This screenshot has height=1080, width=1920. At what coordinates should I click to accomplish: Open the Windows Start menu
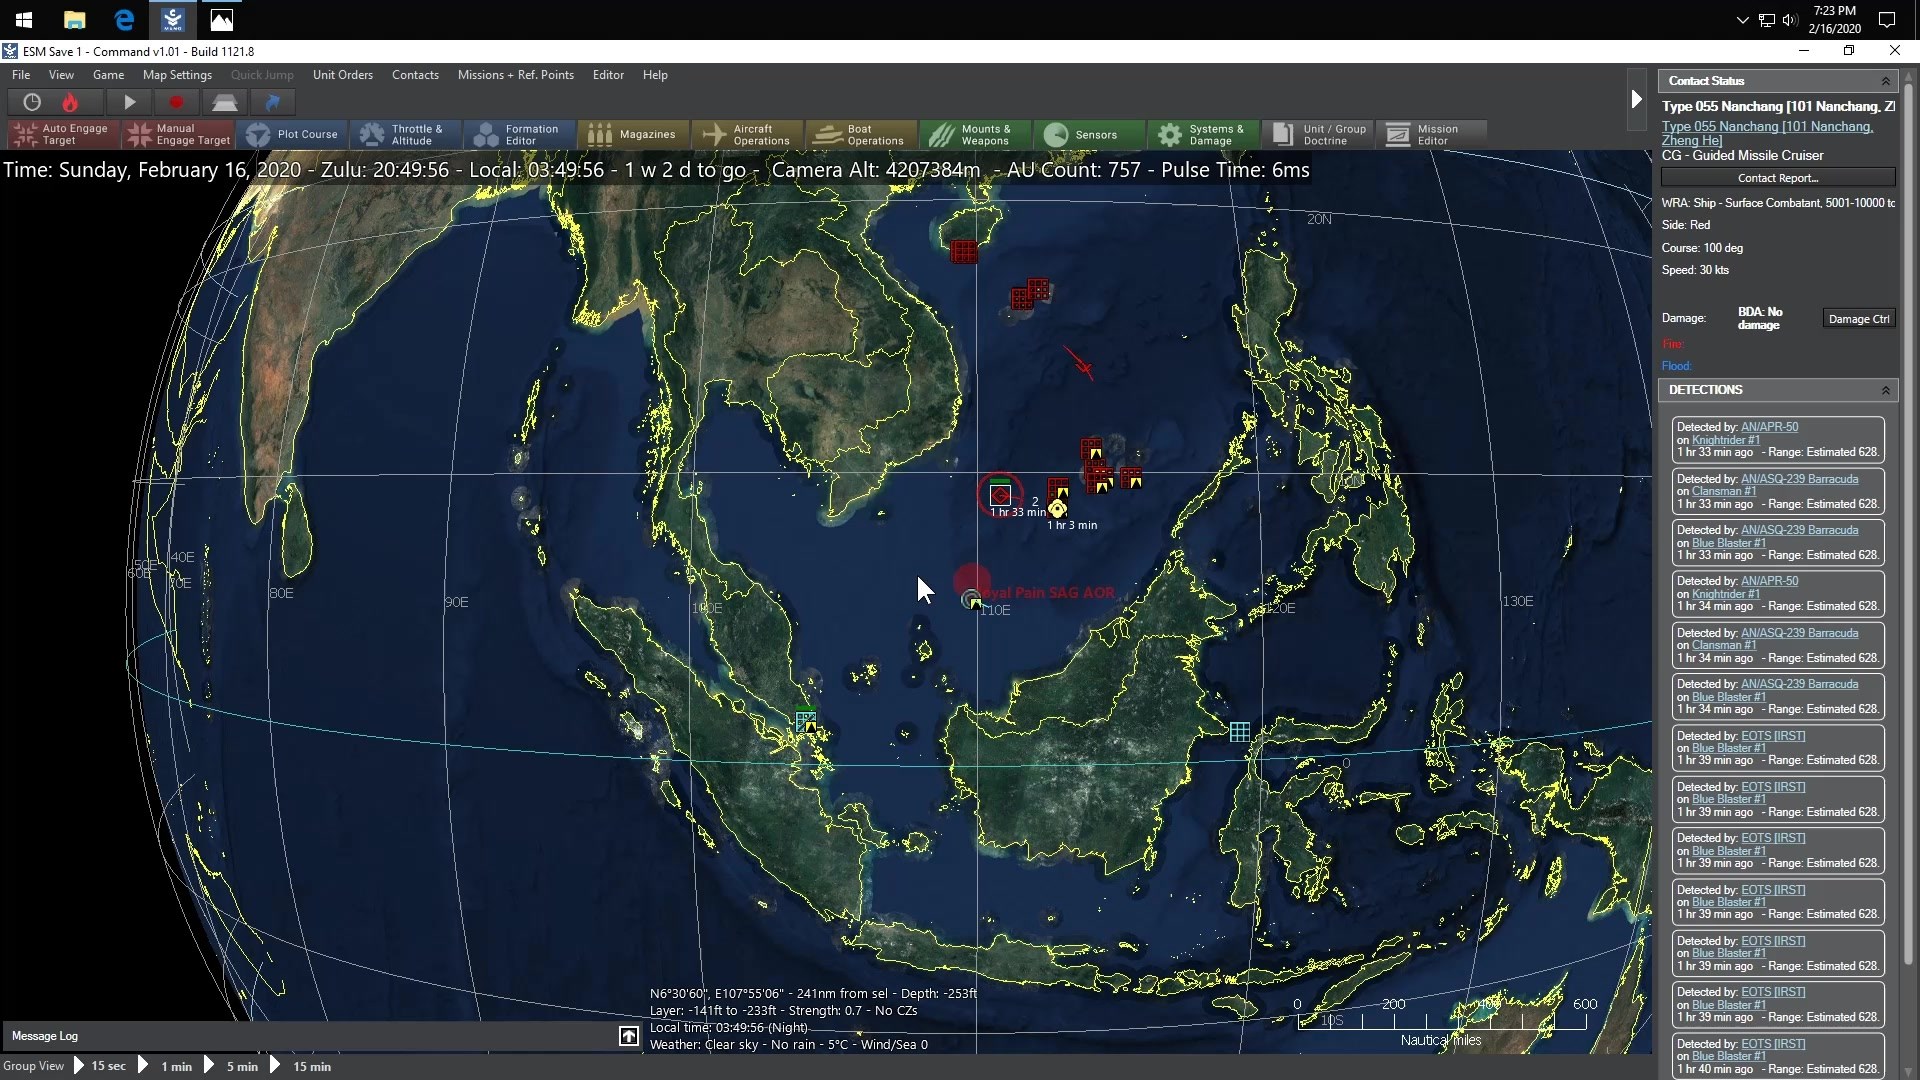point(24,20)
